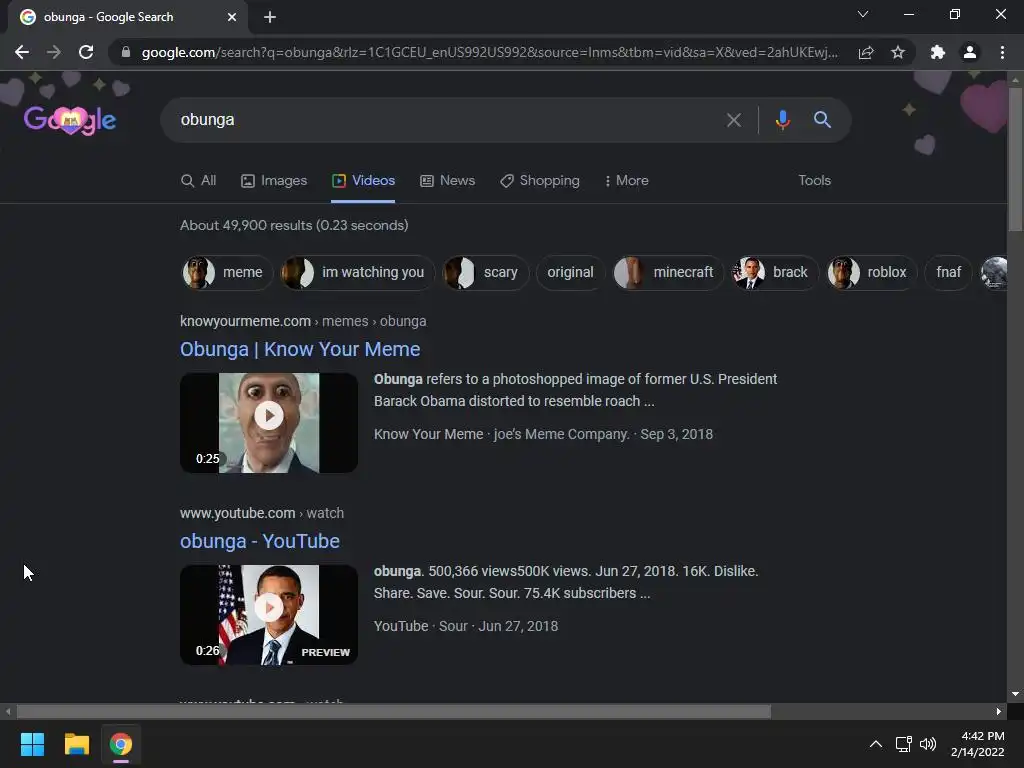Viewport: 1024px width, 768px height.
Task: Select the Videos tab
Action: click(363, 180)
